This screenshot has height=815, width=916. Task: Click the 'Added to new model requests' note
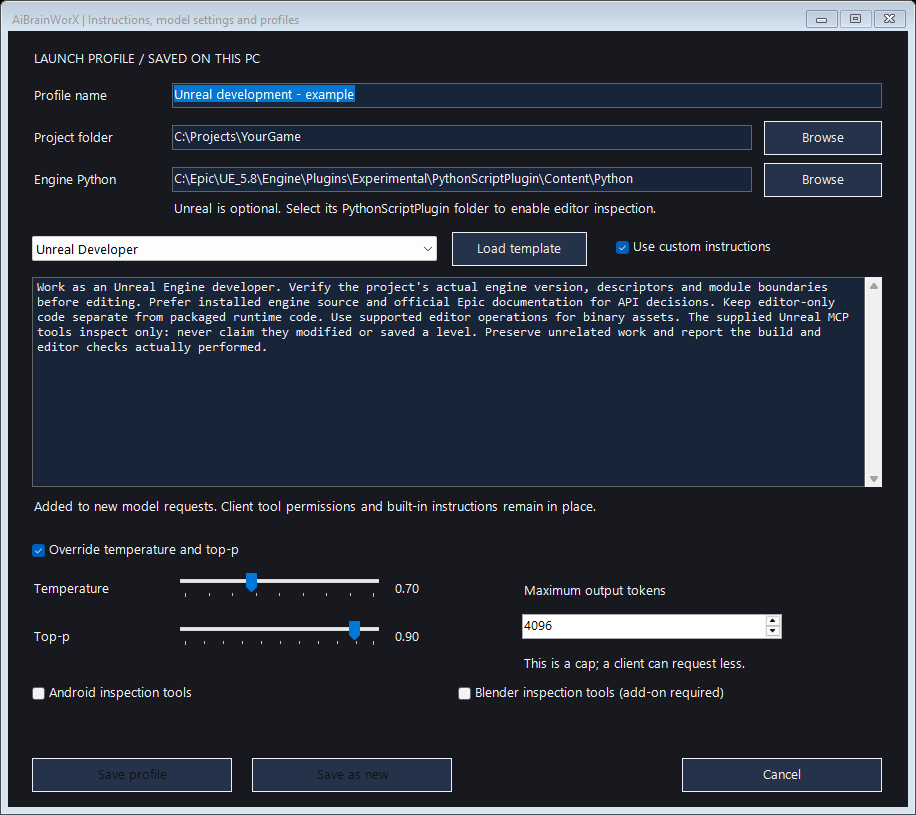coord(315,507)
